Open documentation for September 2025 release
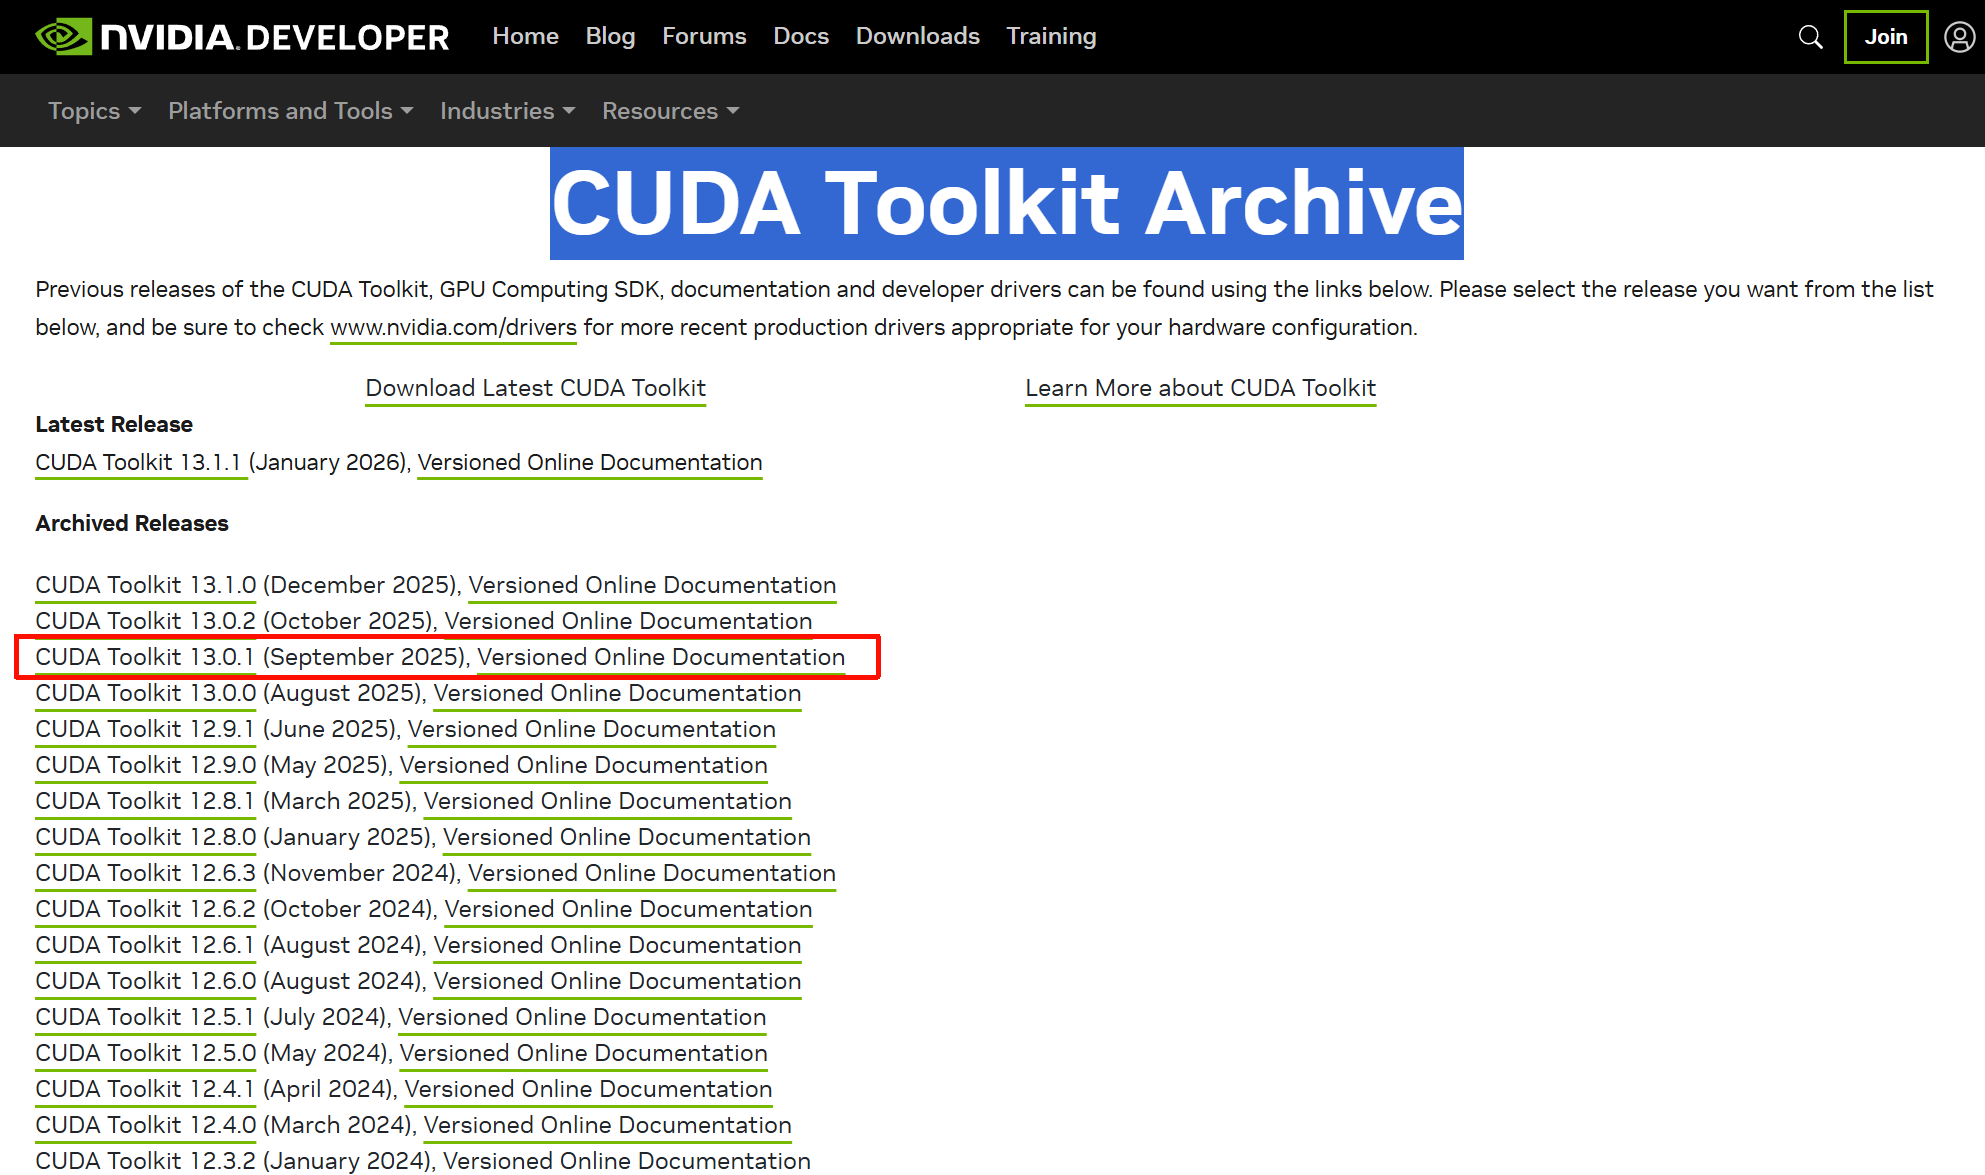Image resolution: width=1985 pixels, height=1175 pixels. point(661,658)
